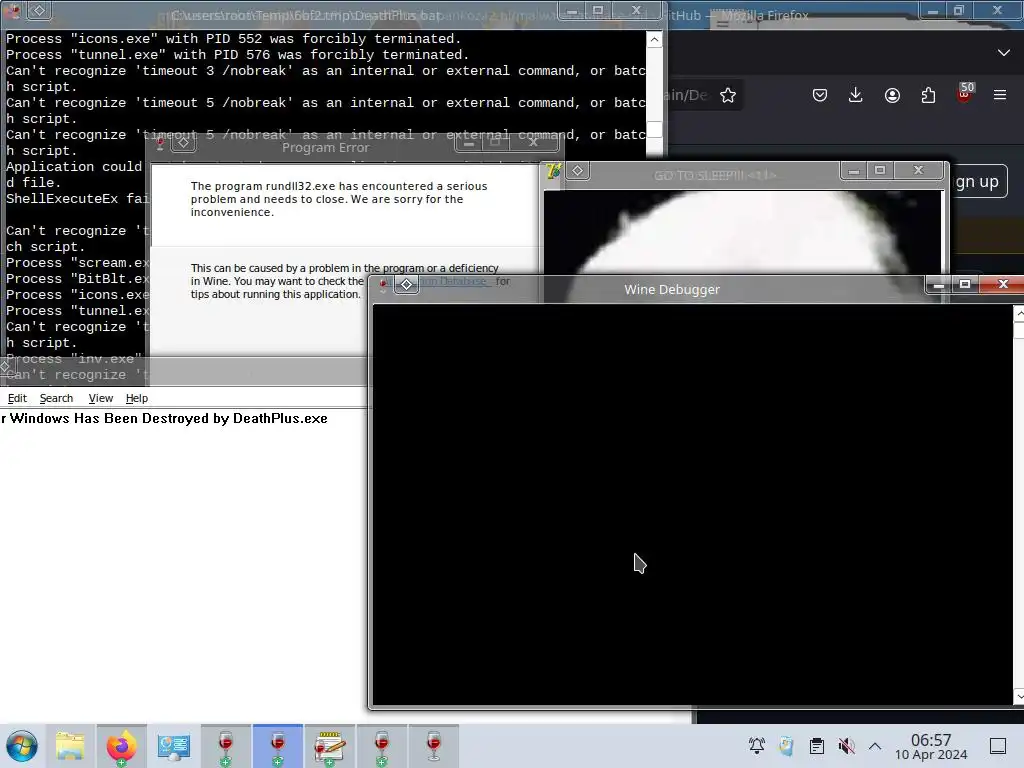Image resolution: width=1024 pixels, height=768 pixels.
Task: Bookmark this page with the star icon
Action: [x=728, y=95]
